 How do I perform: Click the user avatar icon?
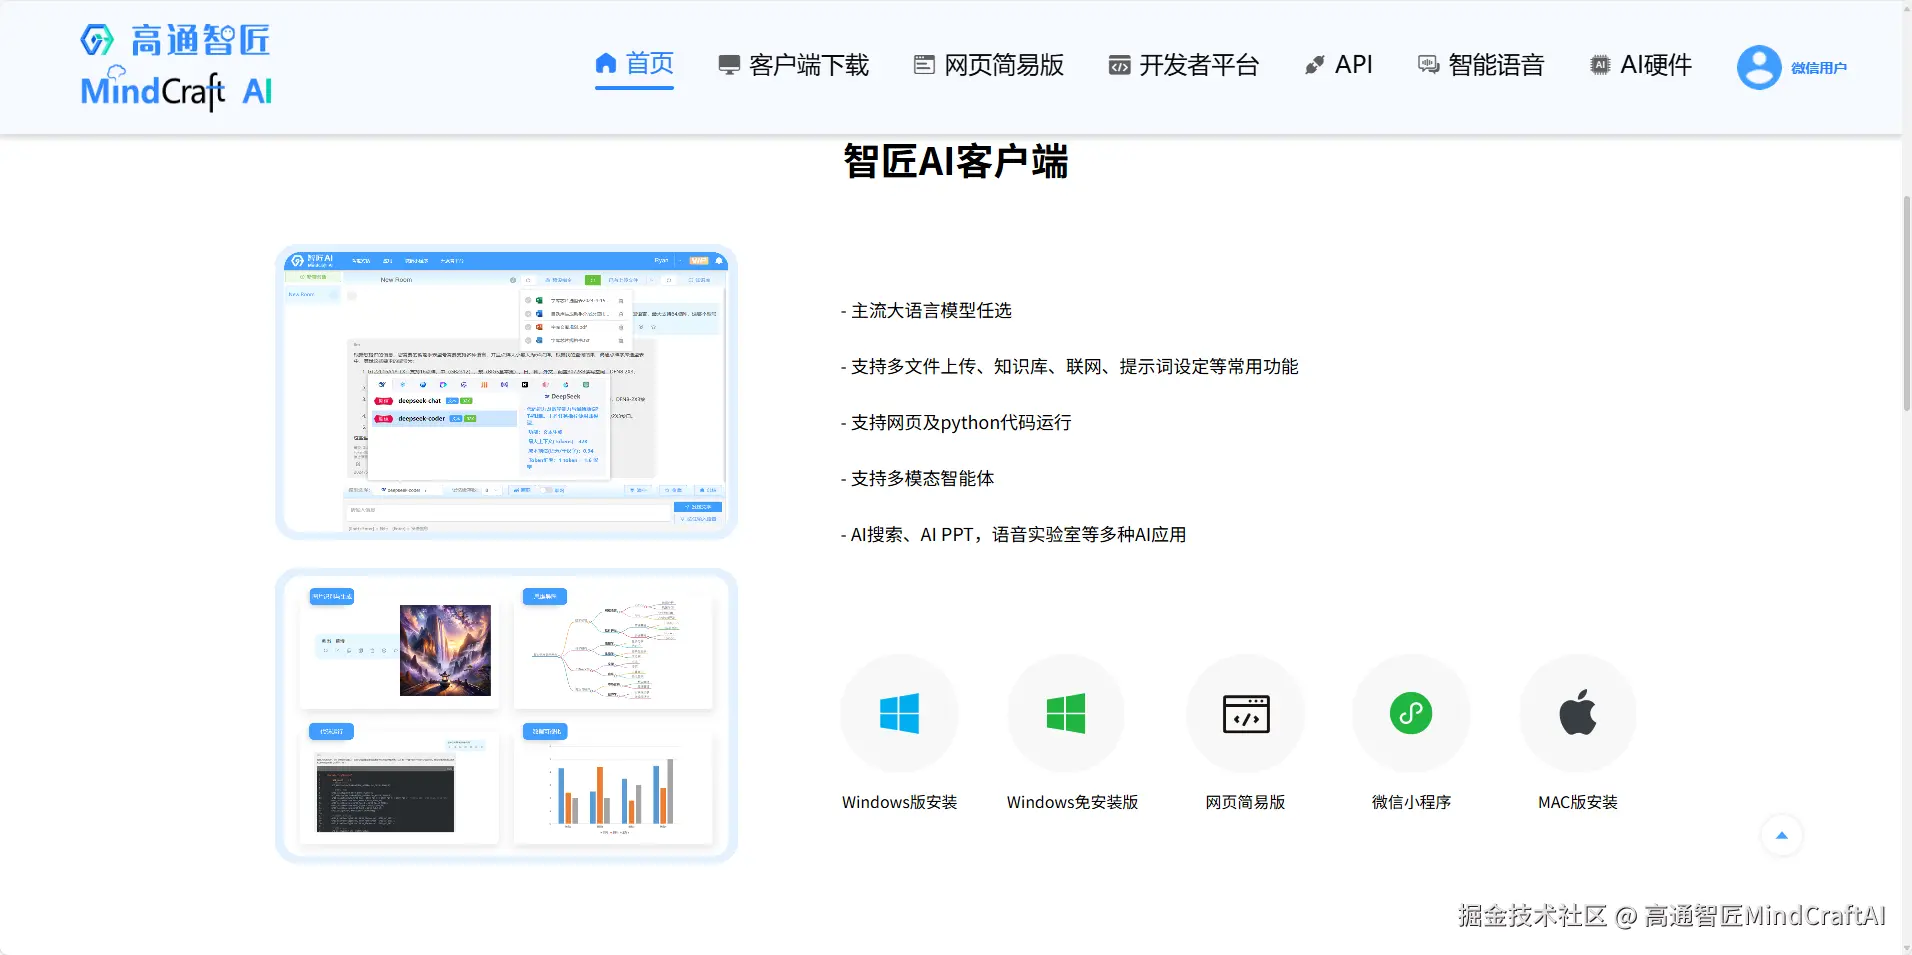point(1759,67)
